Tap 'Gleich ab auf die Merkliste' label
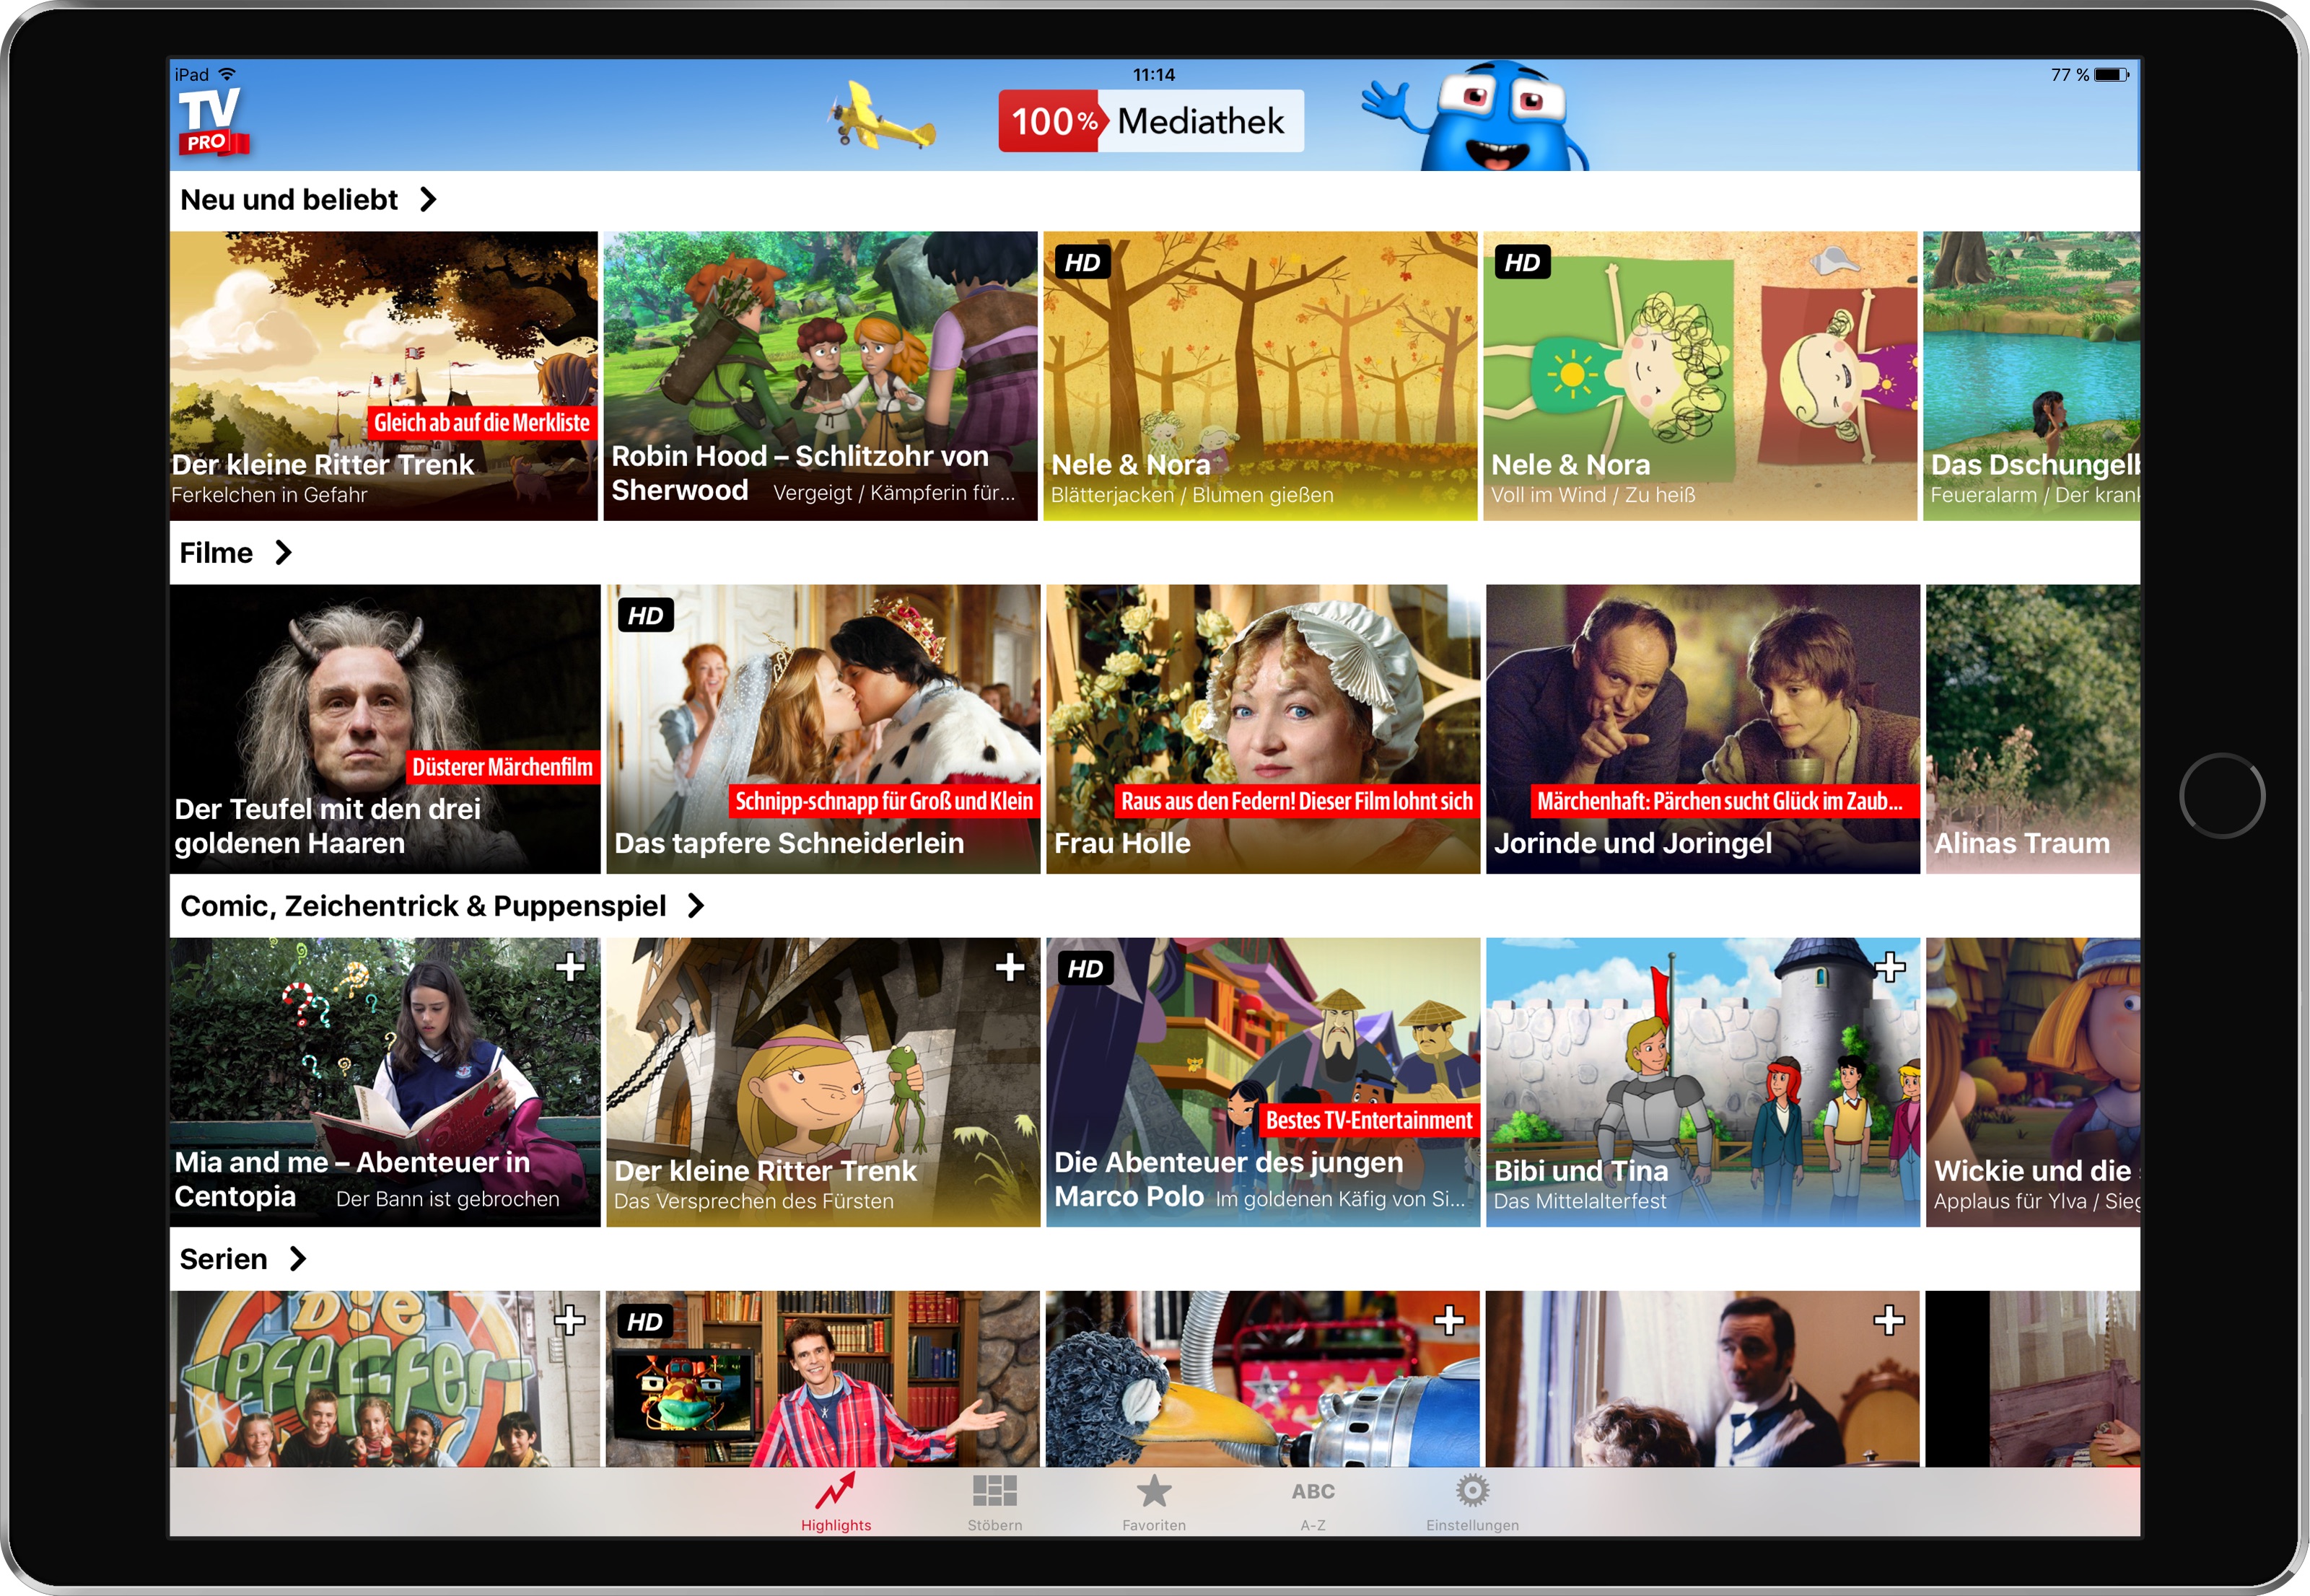This screenshot has width=2310, height=1596. 482,423
